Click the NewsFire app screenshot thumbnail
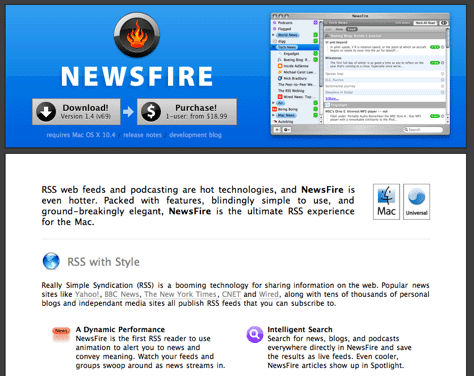474x376 pixels. pyautogui.click(x=360, y=74)
